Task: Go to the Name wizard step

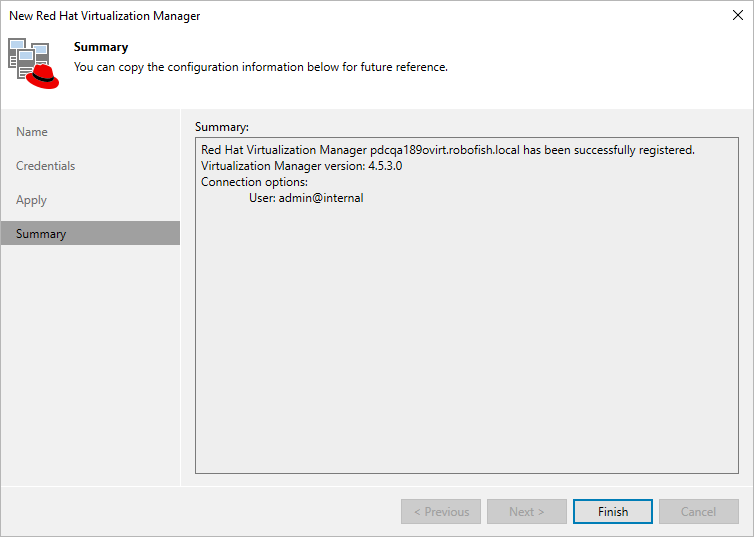Action: [x=32, y=132]
